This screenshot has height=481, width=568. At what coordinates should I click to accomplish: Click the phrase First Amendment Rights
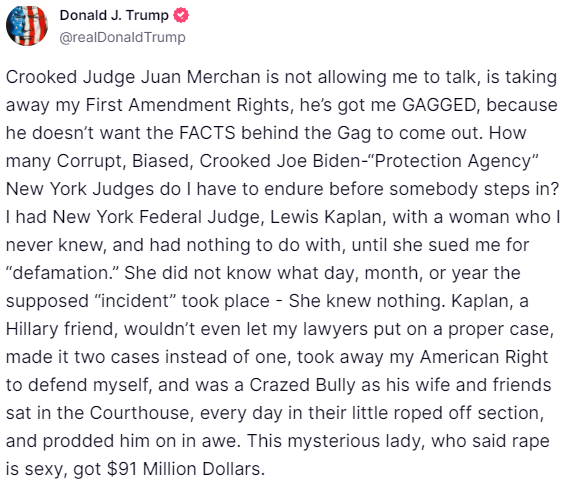(x=187, y=105)
